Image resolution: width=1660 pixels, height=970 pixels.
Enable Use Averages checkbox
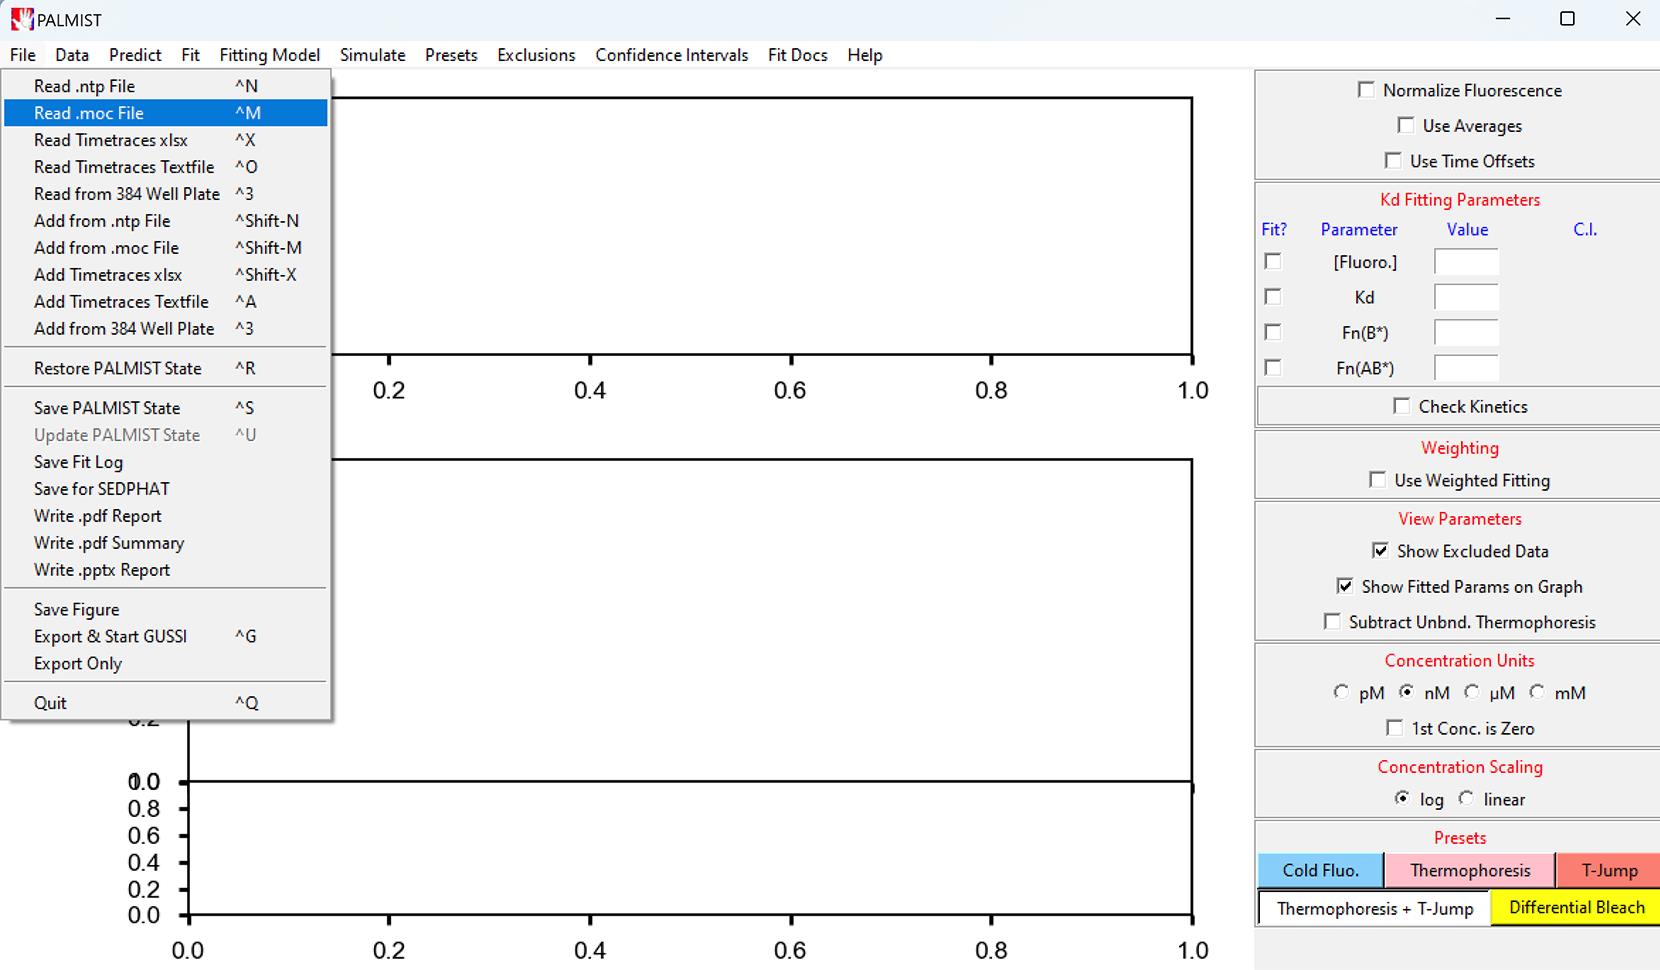coord(1406,125)
